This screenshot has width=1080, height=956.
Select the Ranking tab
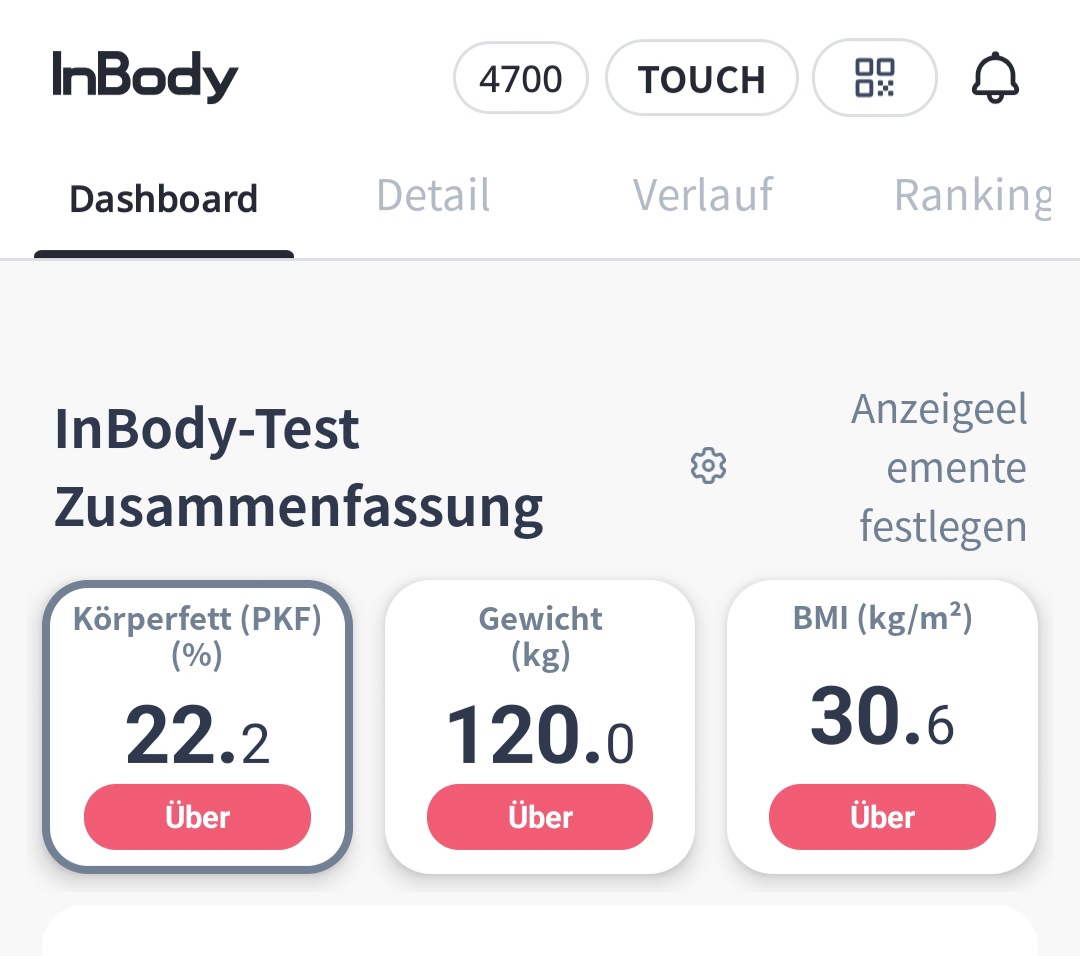972,196
